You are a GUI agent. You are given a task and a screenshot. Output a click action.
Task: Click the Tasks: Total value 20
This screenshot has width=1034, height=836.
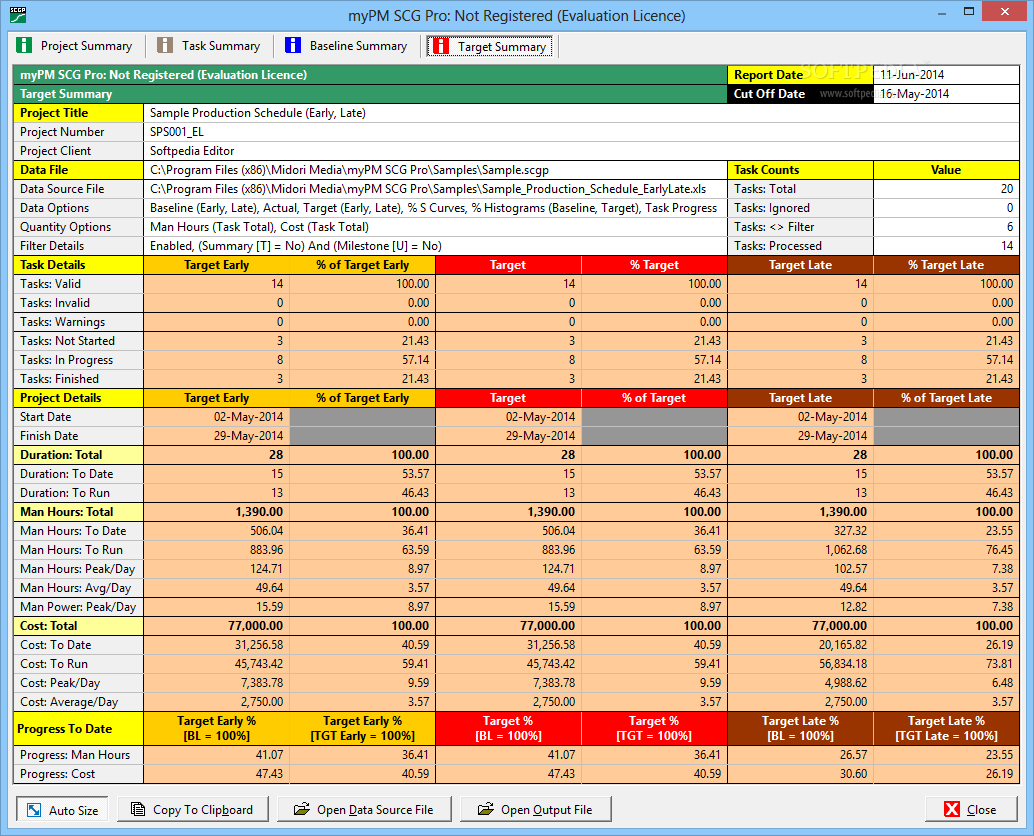[946, 189]
